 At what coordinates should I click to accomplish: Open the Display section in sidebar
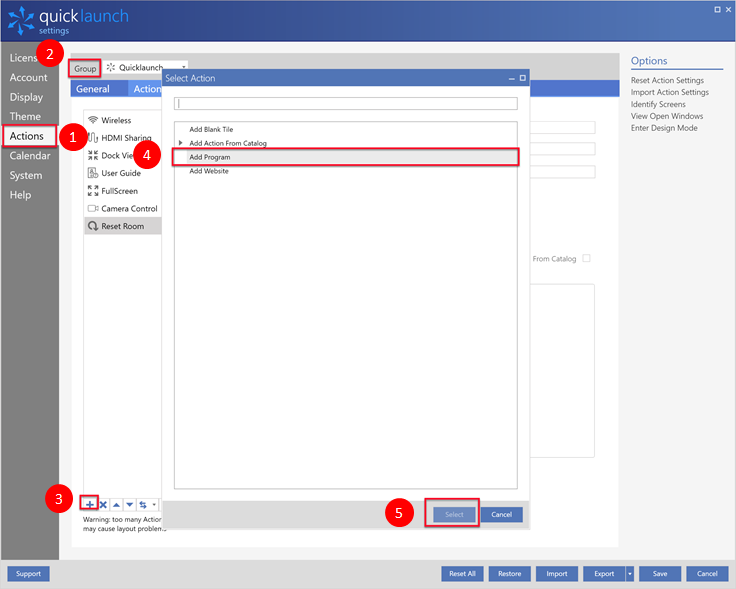pos(26,97)
